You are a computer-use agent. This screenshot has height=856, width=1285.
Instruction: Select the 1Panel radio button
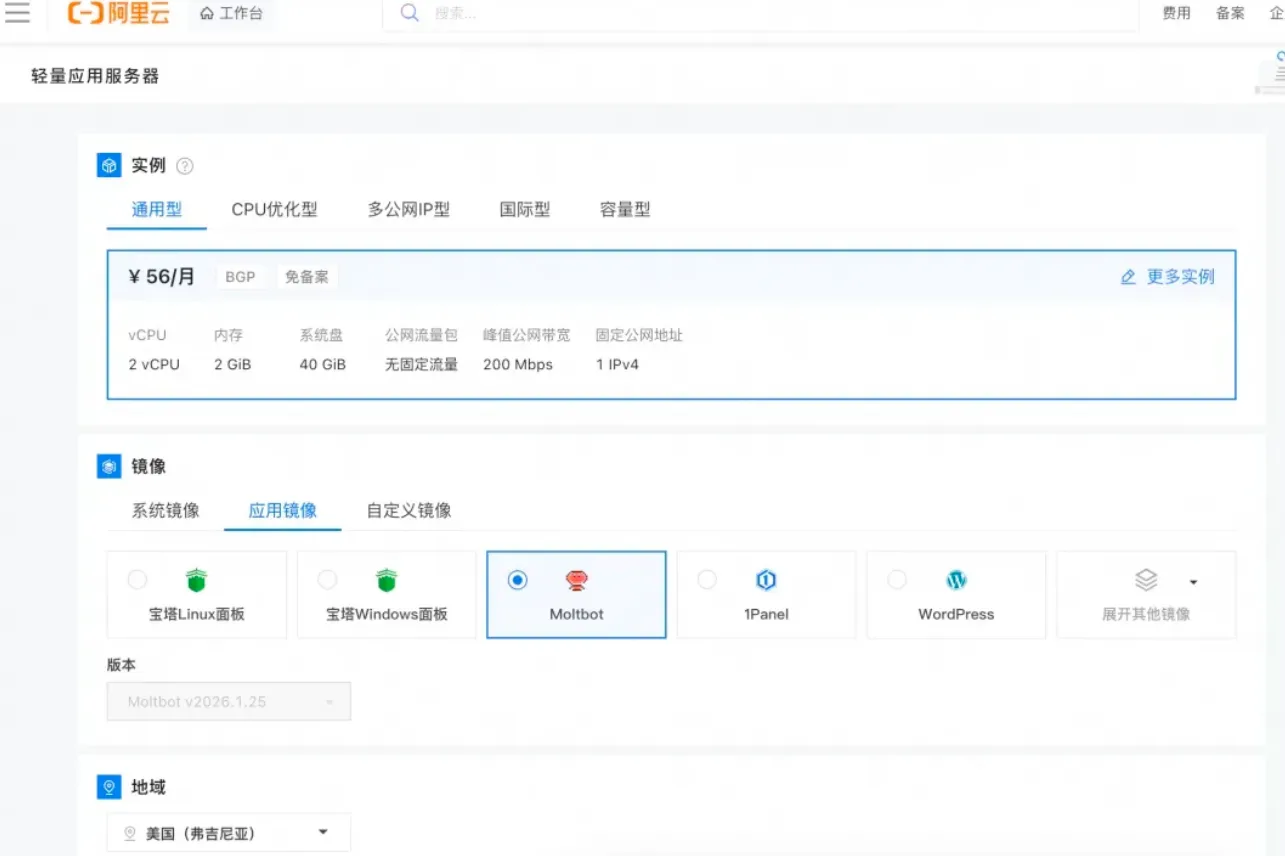(x=707, y=580)
